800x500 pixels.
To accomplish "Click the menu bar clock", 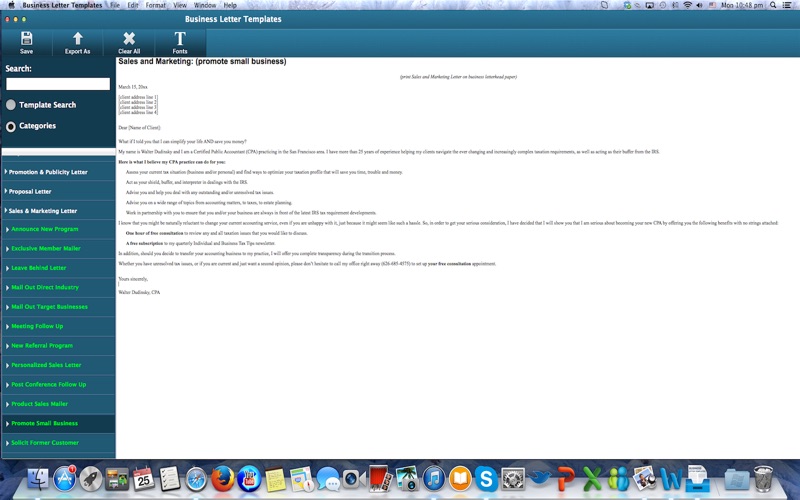I will coord(742,5).
